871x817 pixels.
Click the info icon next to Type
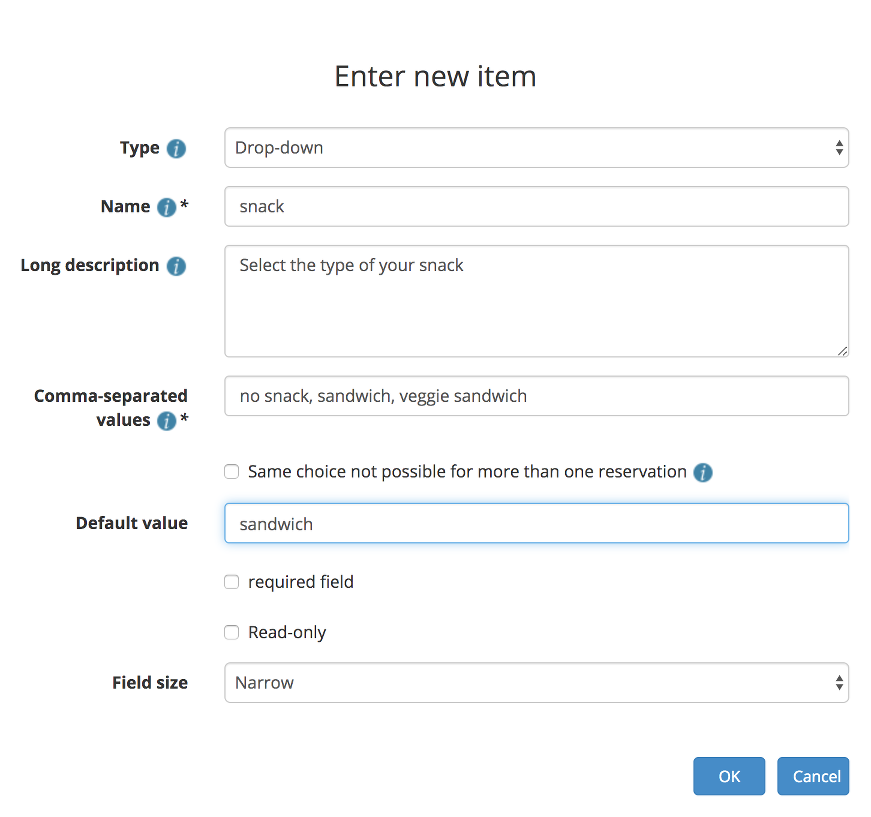(176, 149)
